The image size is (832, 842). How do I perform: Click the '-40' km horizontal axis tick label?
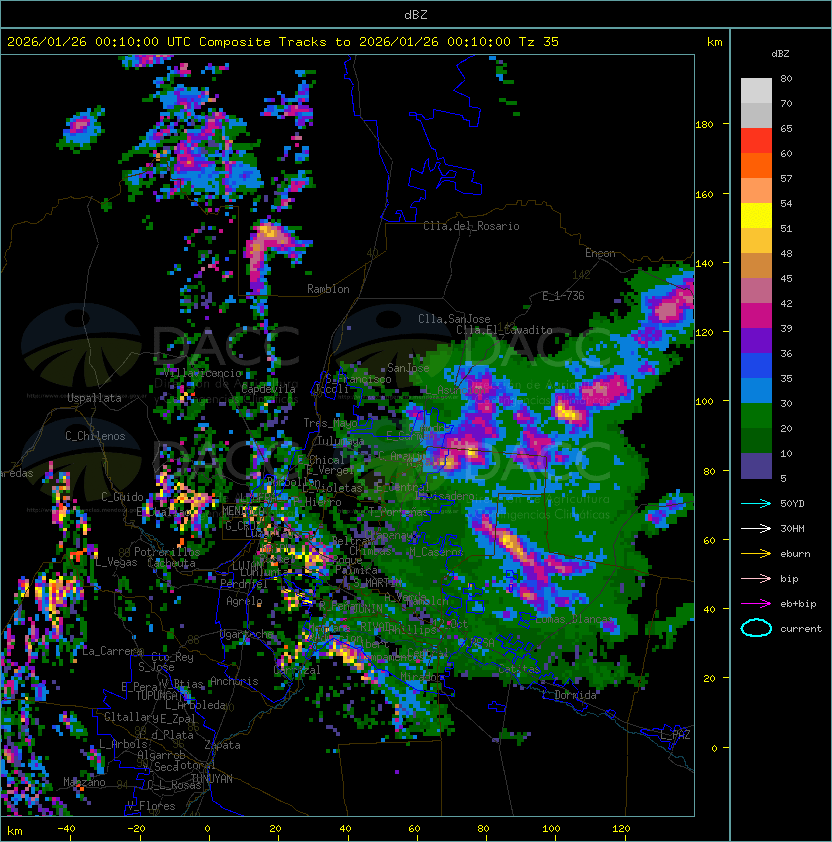(x=66, y=829)
